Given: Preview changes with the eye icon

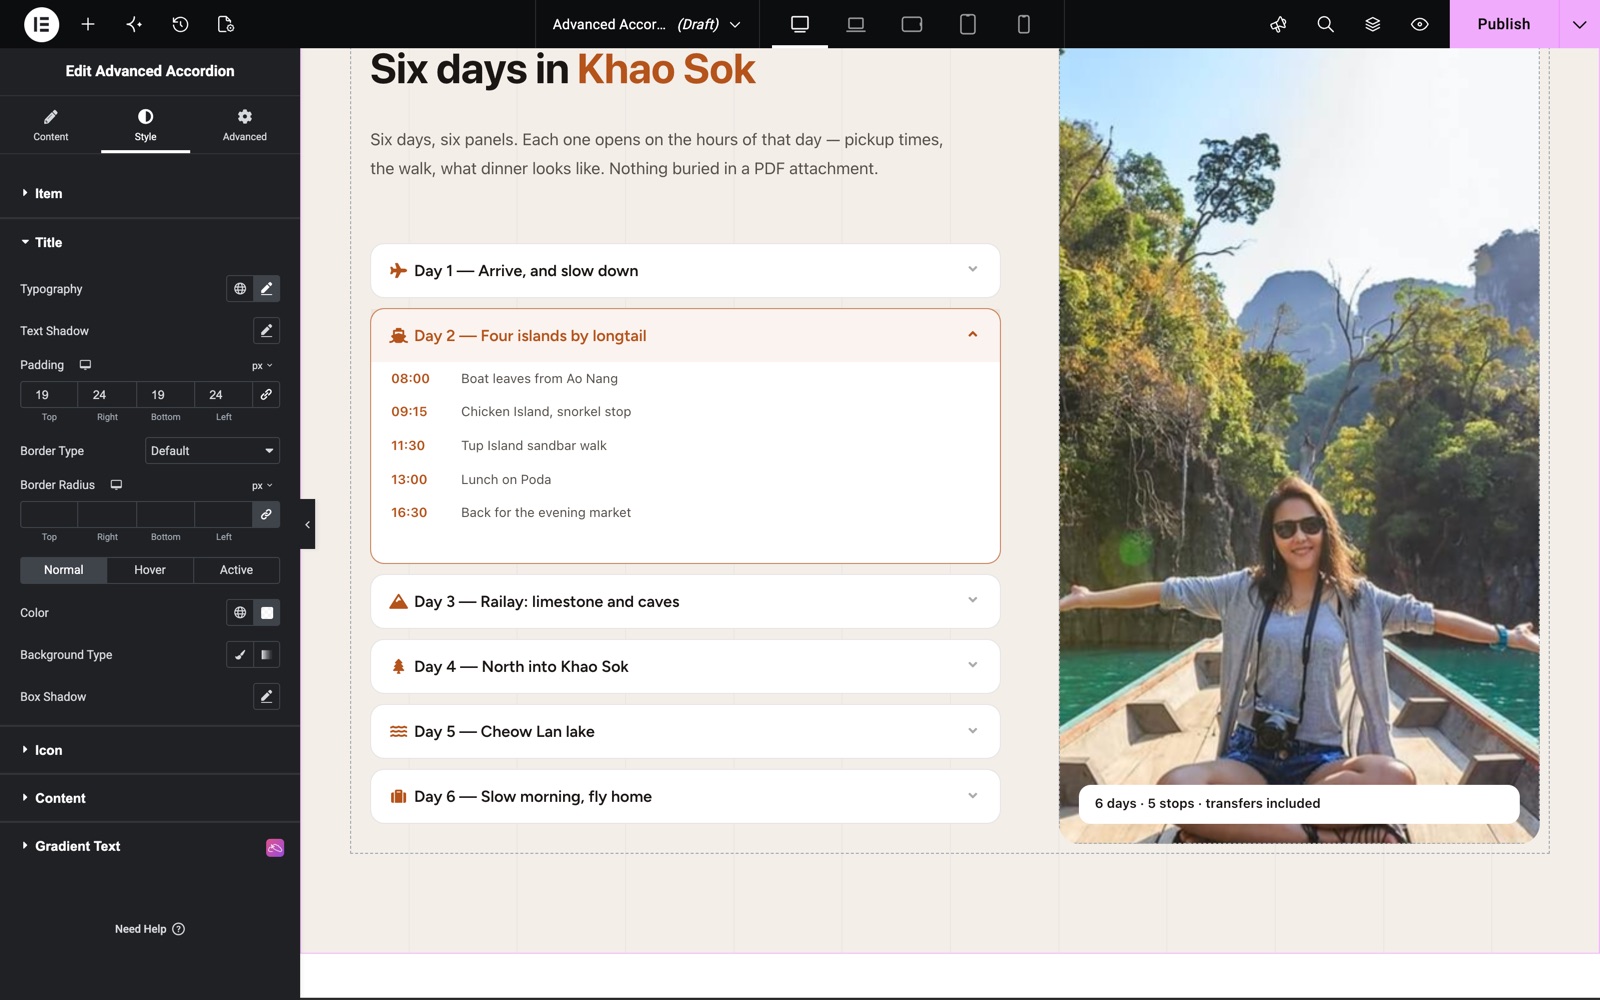Looking at the screenshot, I should coord(1419,24).
